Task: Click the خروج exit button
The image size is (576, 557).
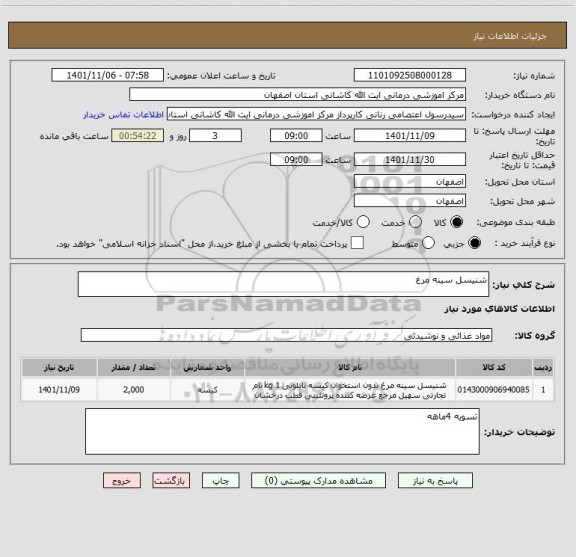Action: point(122,481)
